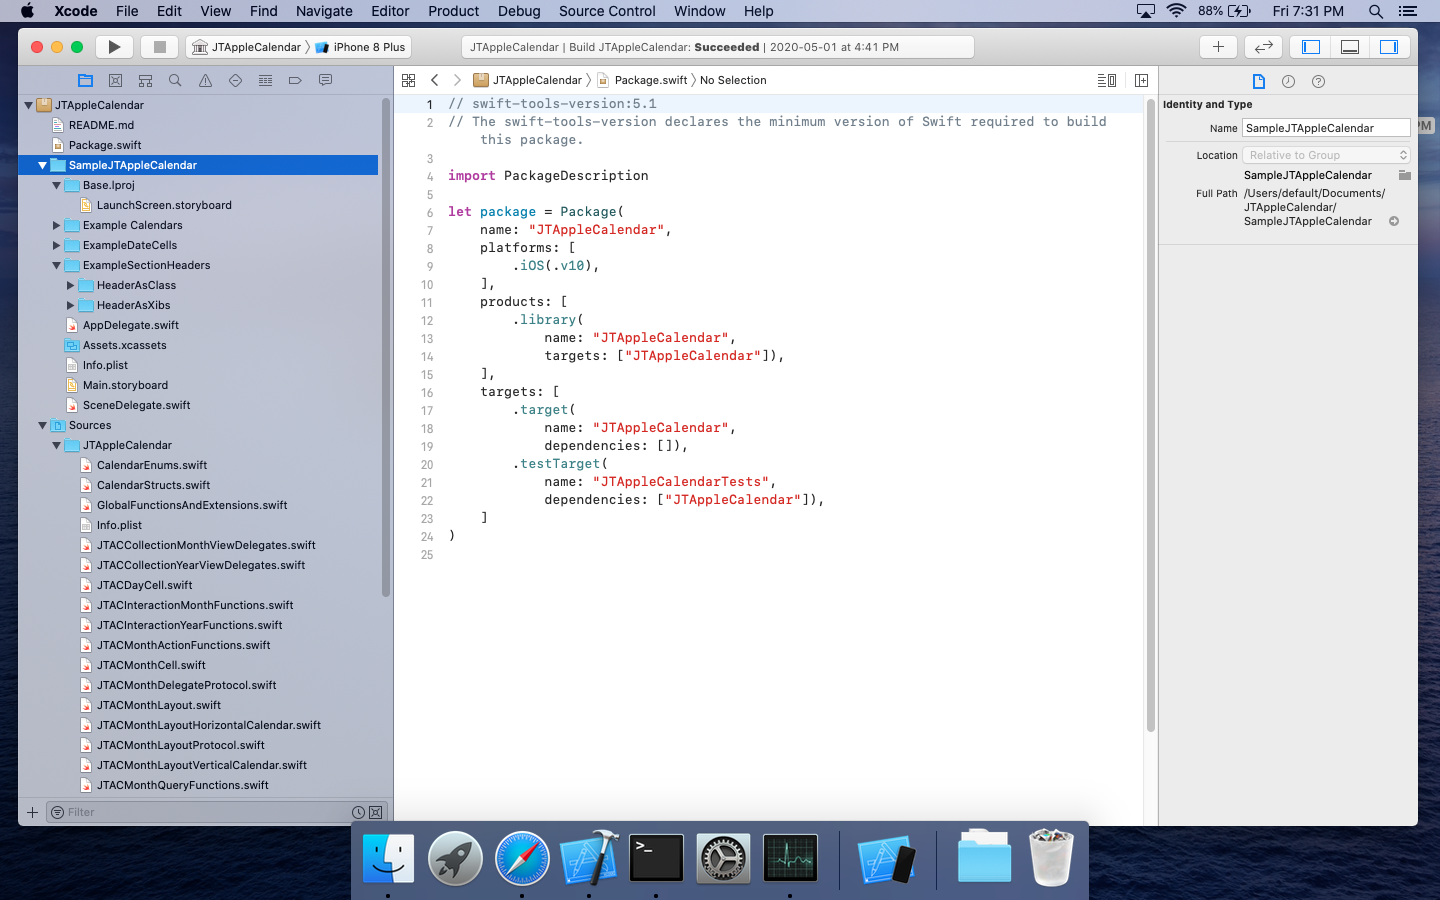Open the Library with the plus button

tap(1218, 47)
